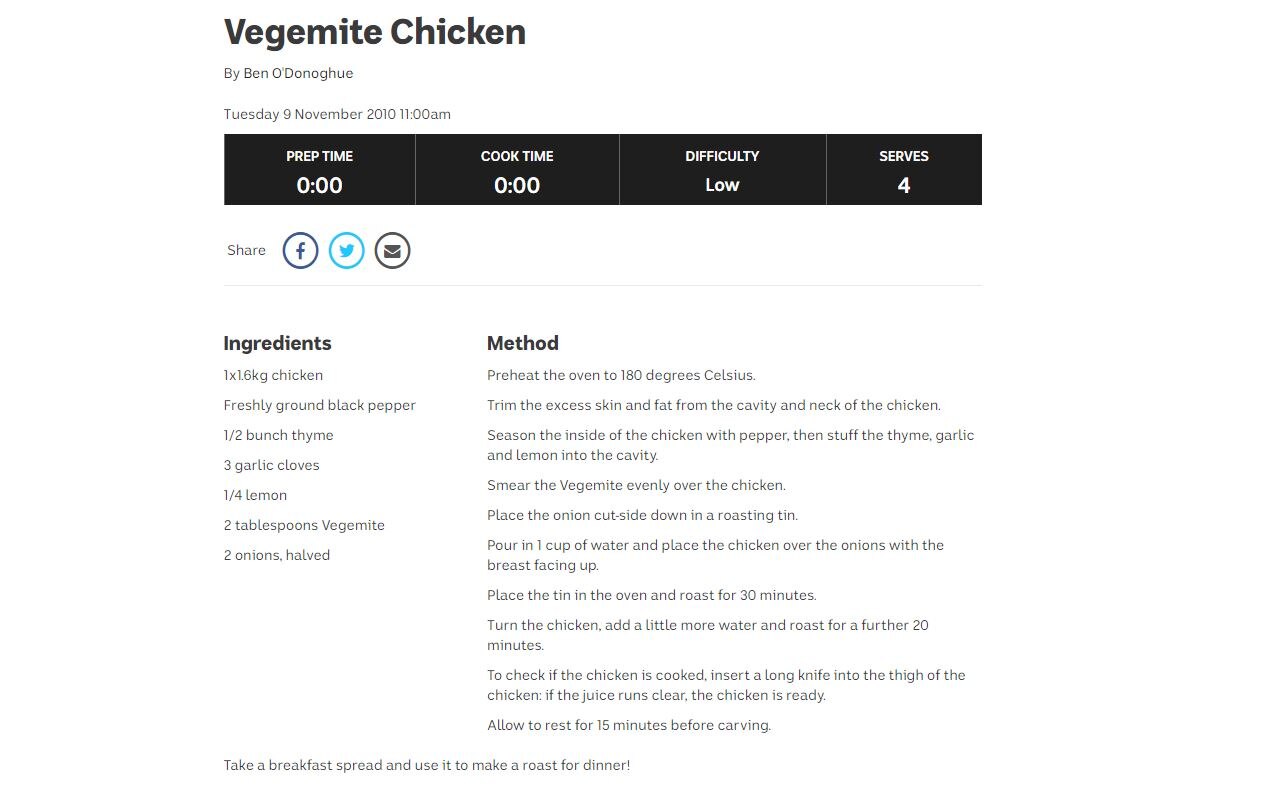
Task: Click the Cook Time 0:00 cell
Action: click(x=517, y=170)
